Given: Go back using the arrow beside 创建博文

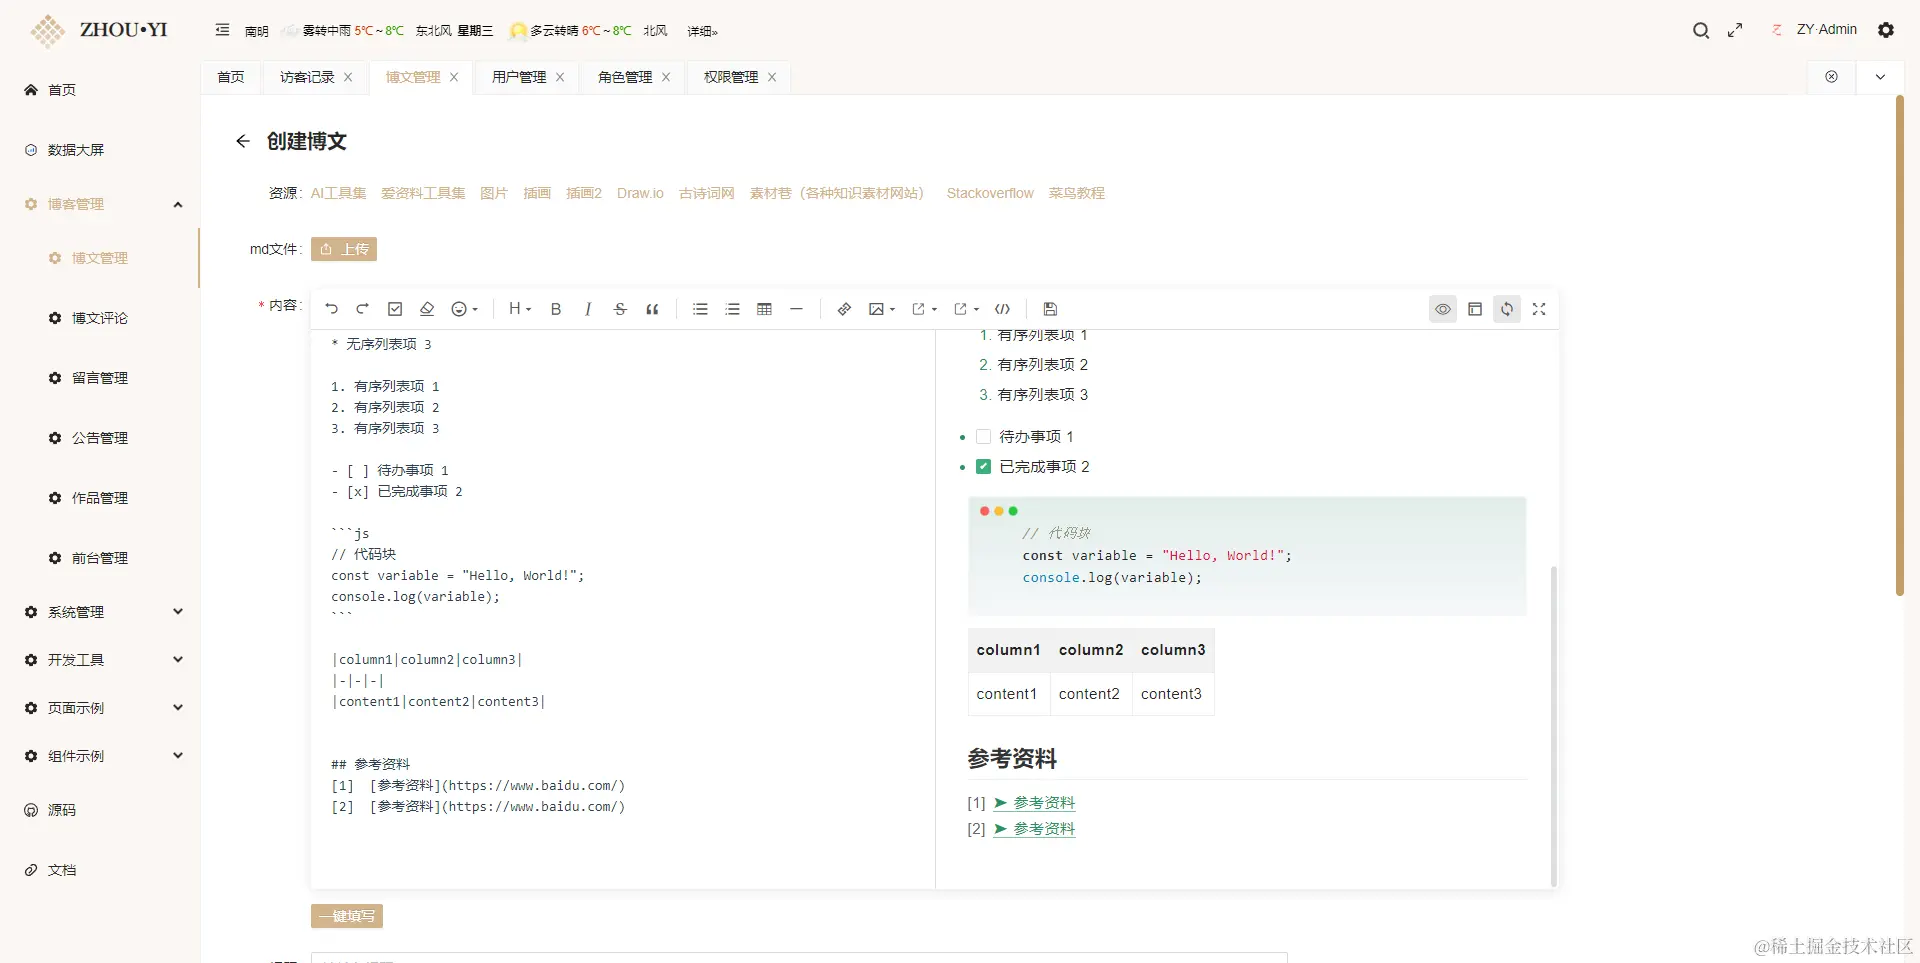Looking at the screenshot, I should coord(242,141).
